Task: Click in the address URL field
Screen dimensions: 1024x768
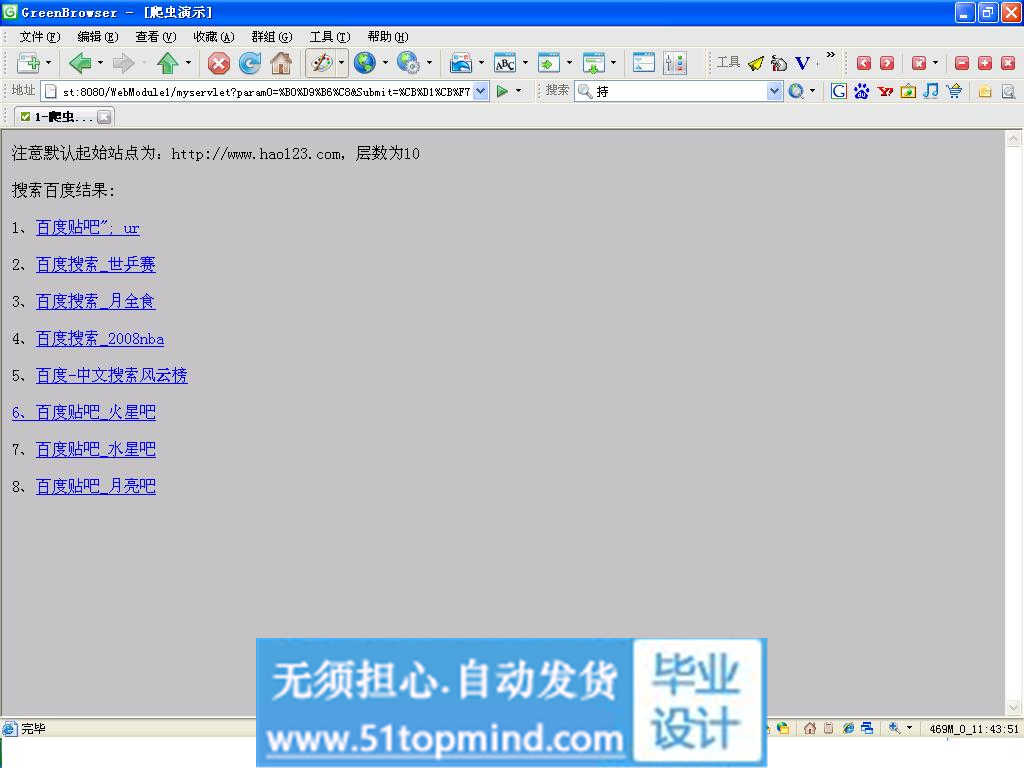Action: [265, 91]
